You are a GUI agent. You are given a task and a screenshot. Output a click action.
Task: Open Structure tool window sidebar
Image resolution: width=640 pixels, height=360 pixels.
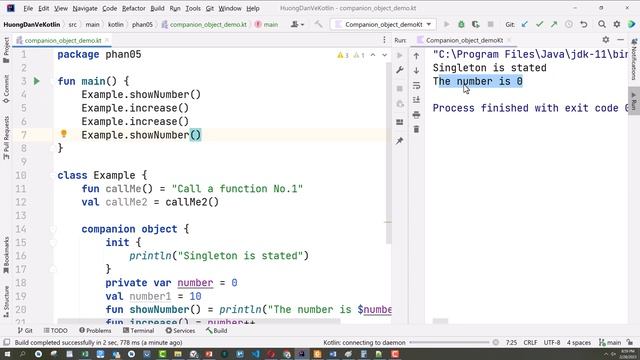pos(6,301)
